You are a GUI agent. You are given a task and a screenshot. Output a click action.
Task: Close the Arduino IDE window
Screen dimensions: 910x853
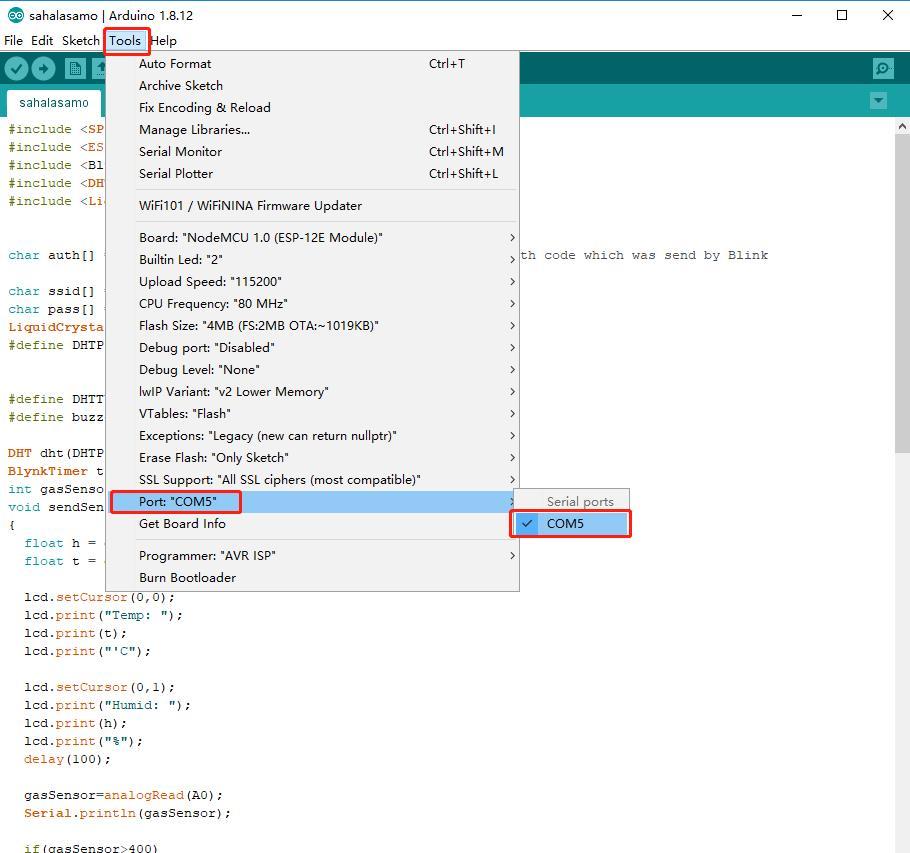(888, 16)
